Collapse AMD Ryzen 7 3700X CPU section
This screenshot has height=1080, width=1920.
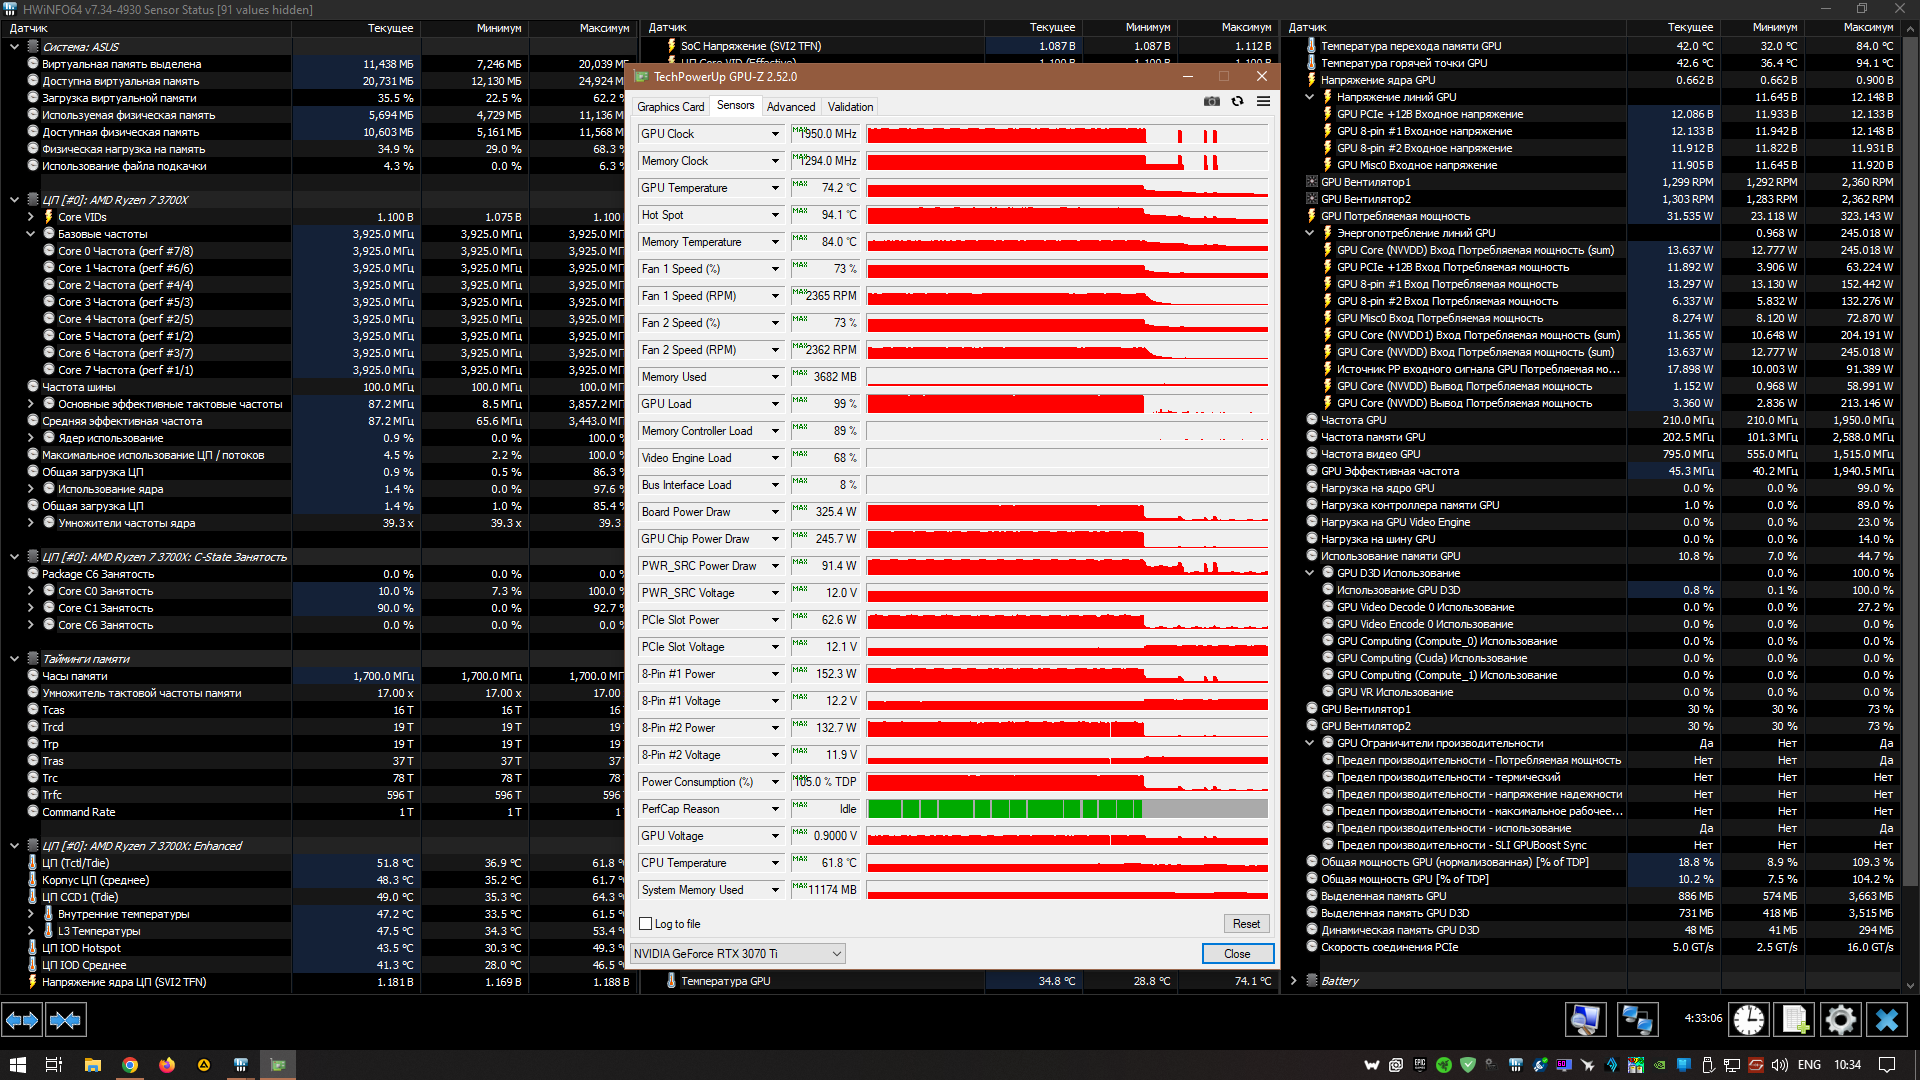coord(14,200)
